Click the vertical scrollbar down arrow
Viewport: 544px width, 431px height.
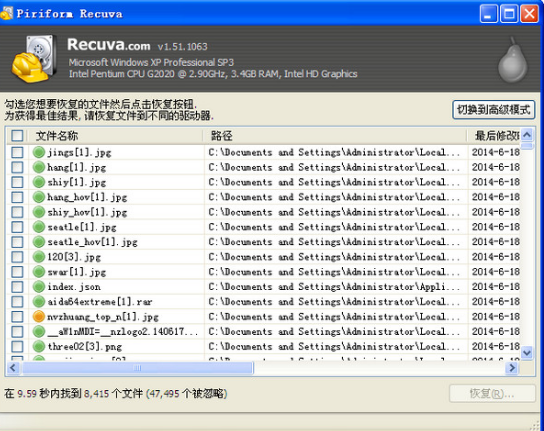(x=527, y=353)
